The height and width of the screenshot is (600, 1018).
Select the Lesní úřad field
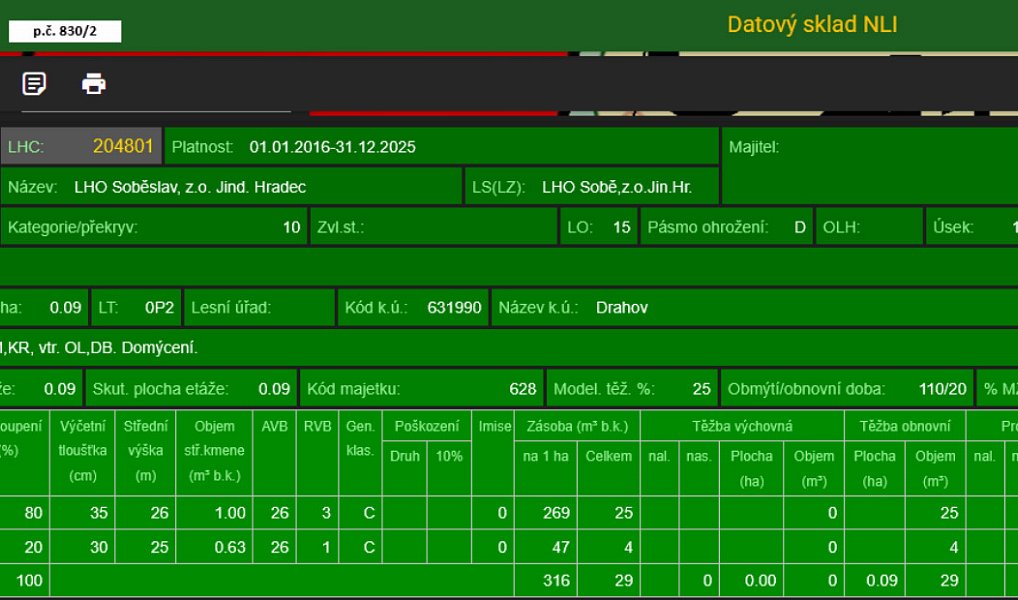click(x=260, y=307)
